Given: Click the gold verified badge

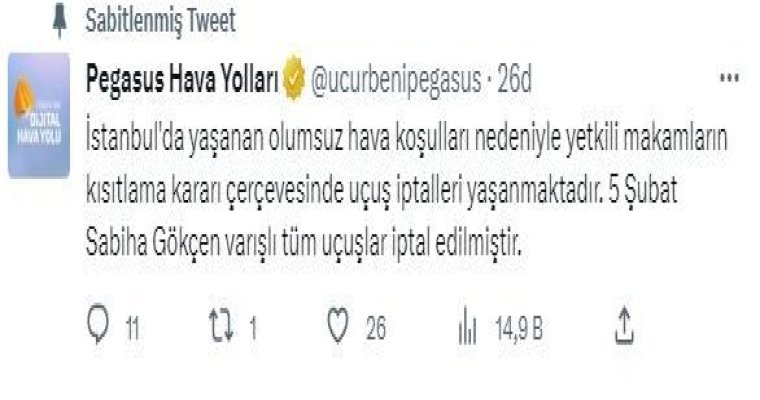Looking at the screenshot, I should pyautogui.click(x=294, y=78).
